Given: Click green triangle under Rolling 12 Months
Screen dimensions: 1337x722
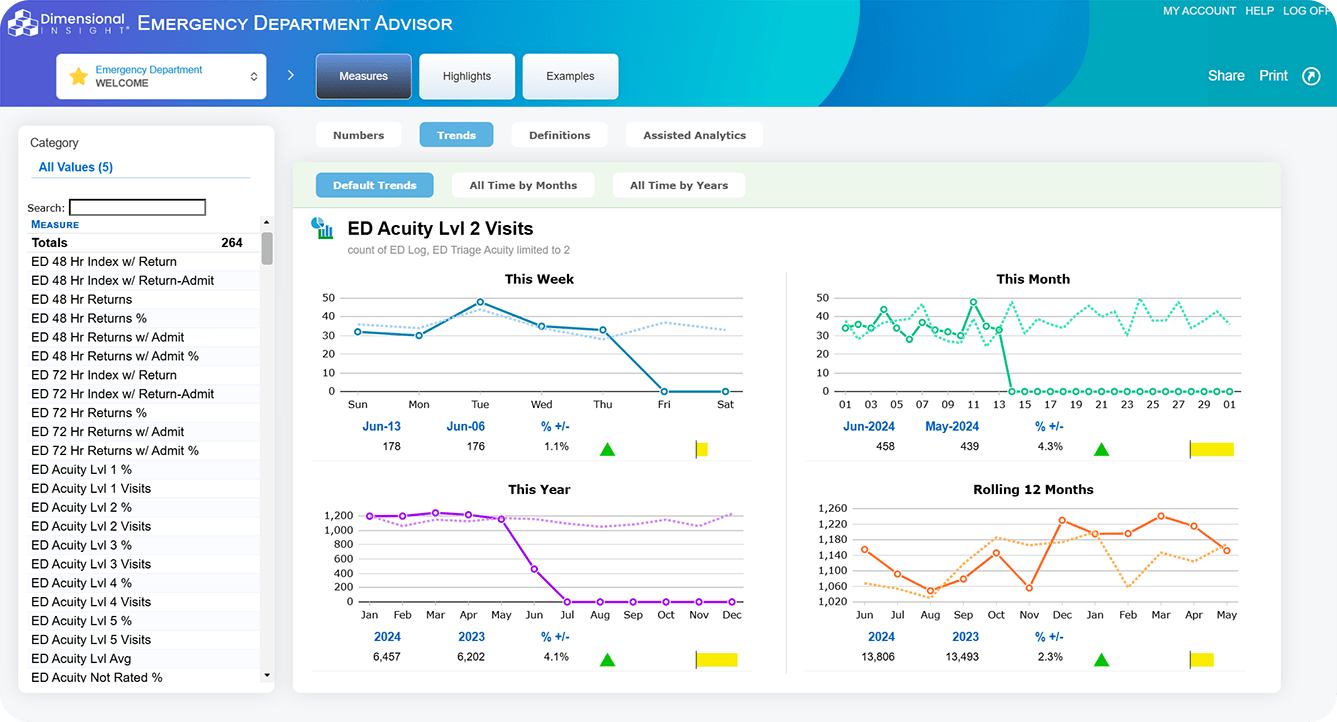Looking at the screenshot, I should 1101,659.
